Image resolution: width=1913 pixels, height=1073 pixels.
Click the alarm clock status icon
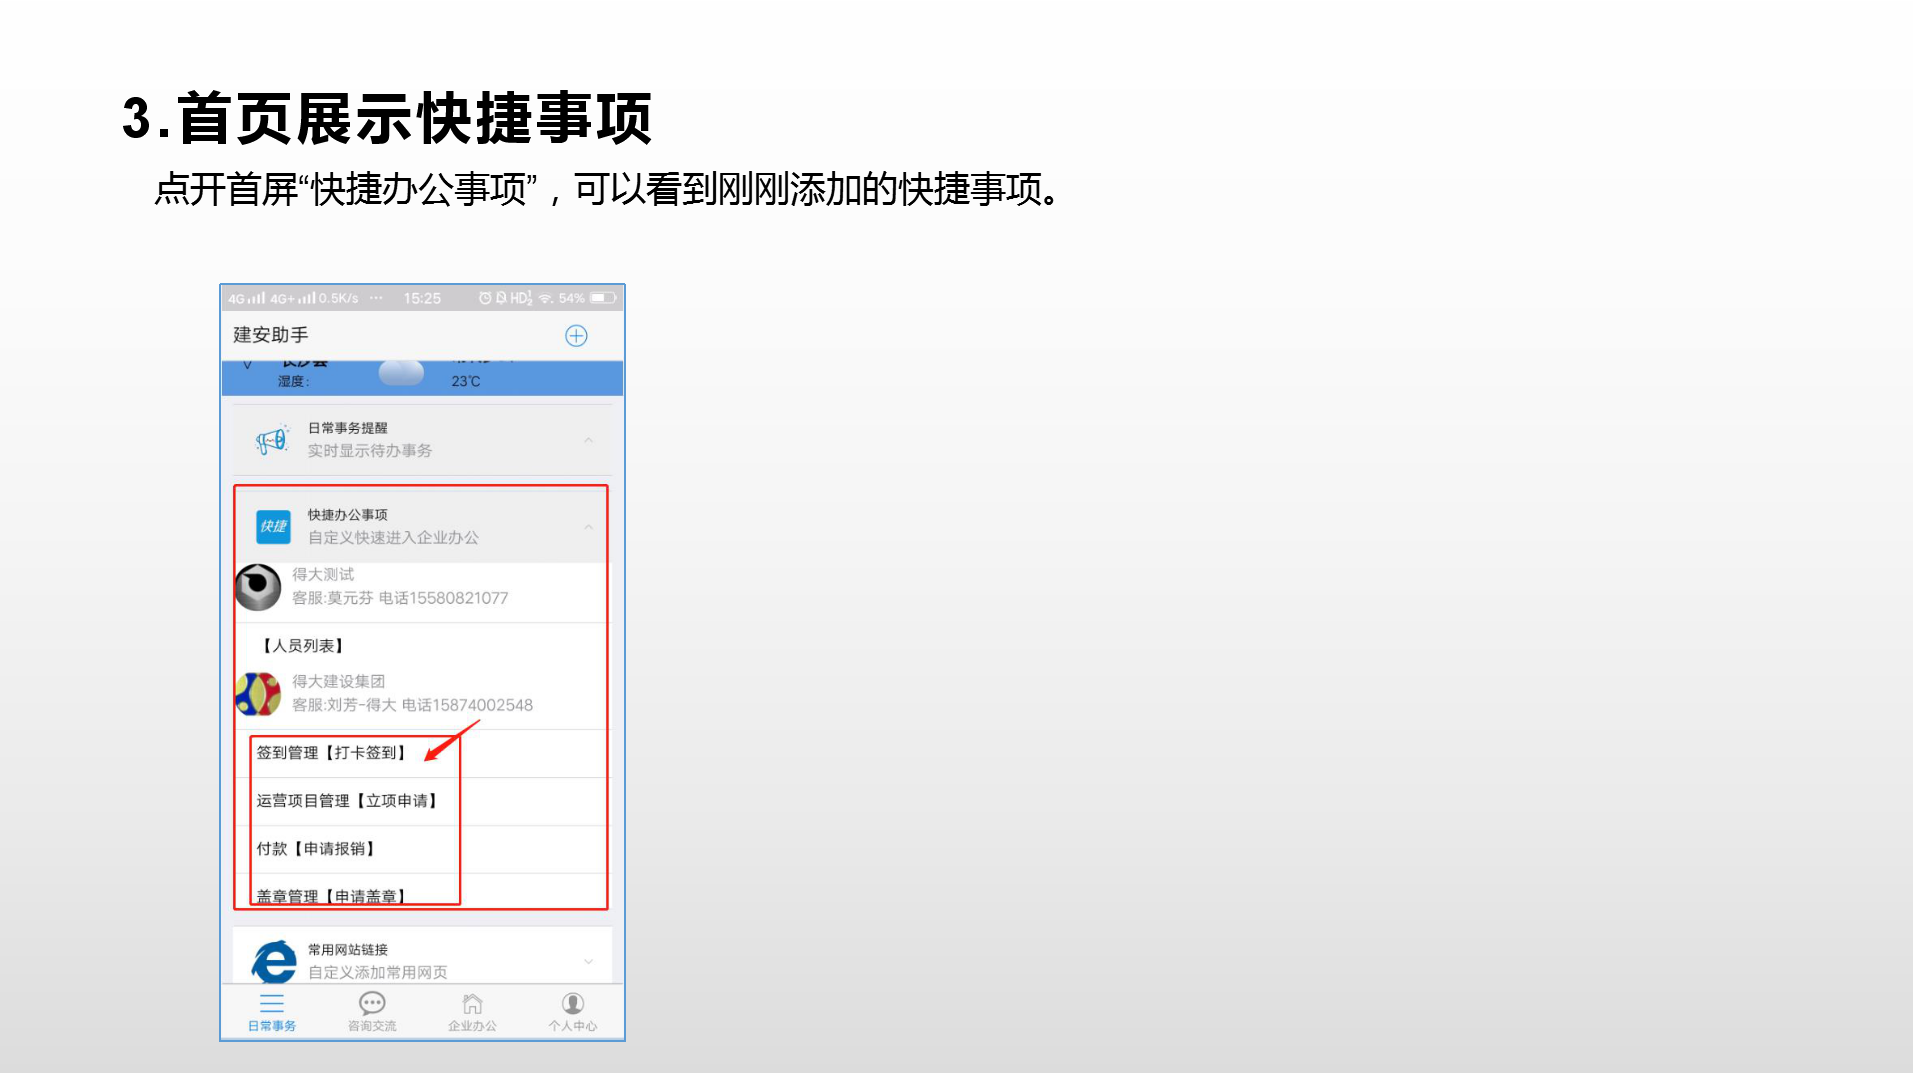click(x=485, y=298)
